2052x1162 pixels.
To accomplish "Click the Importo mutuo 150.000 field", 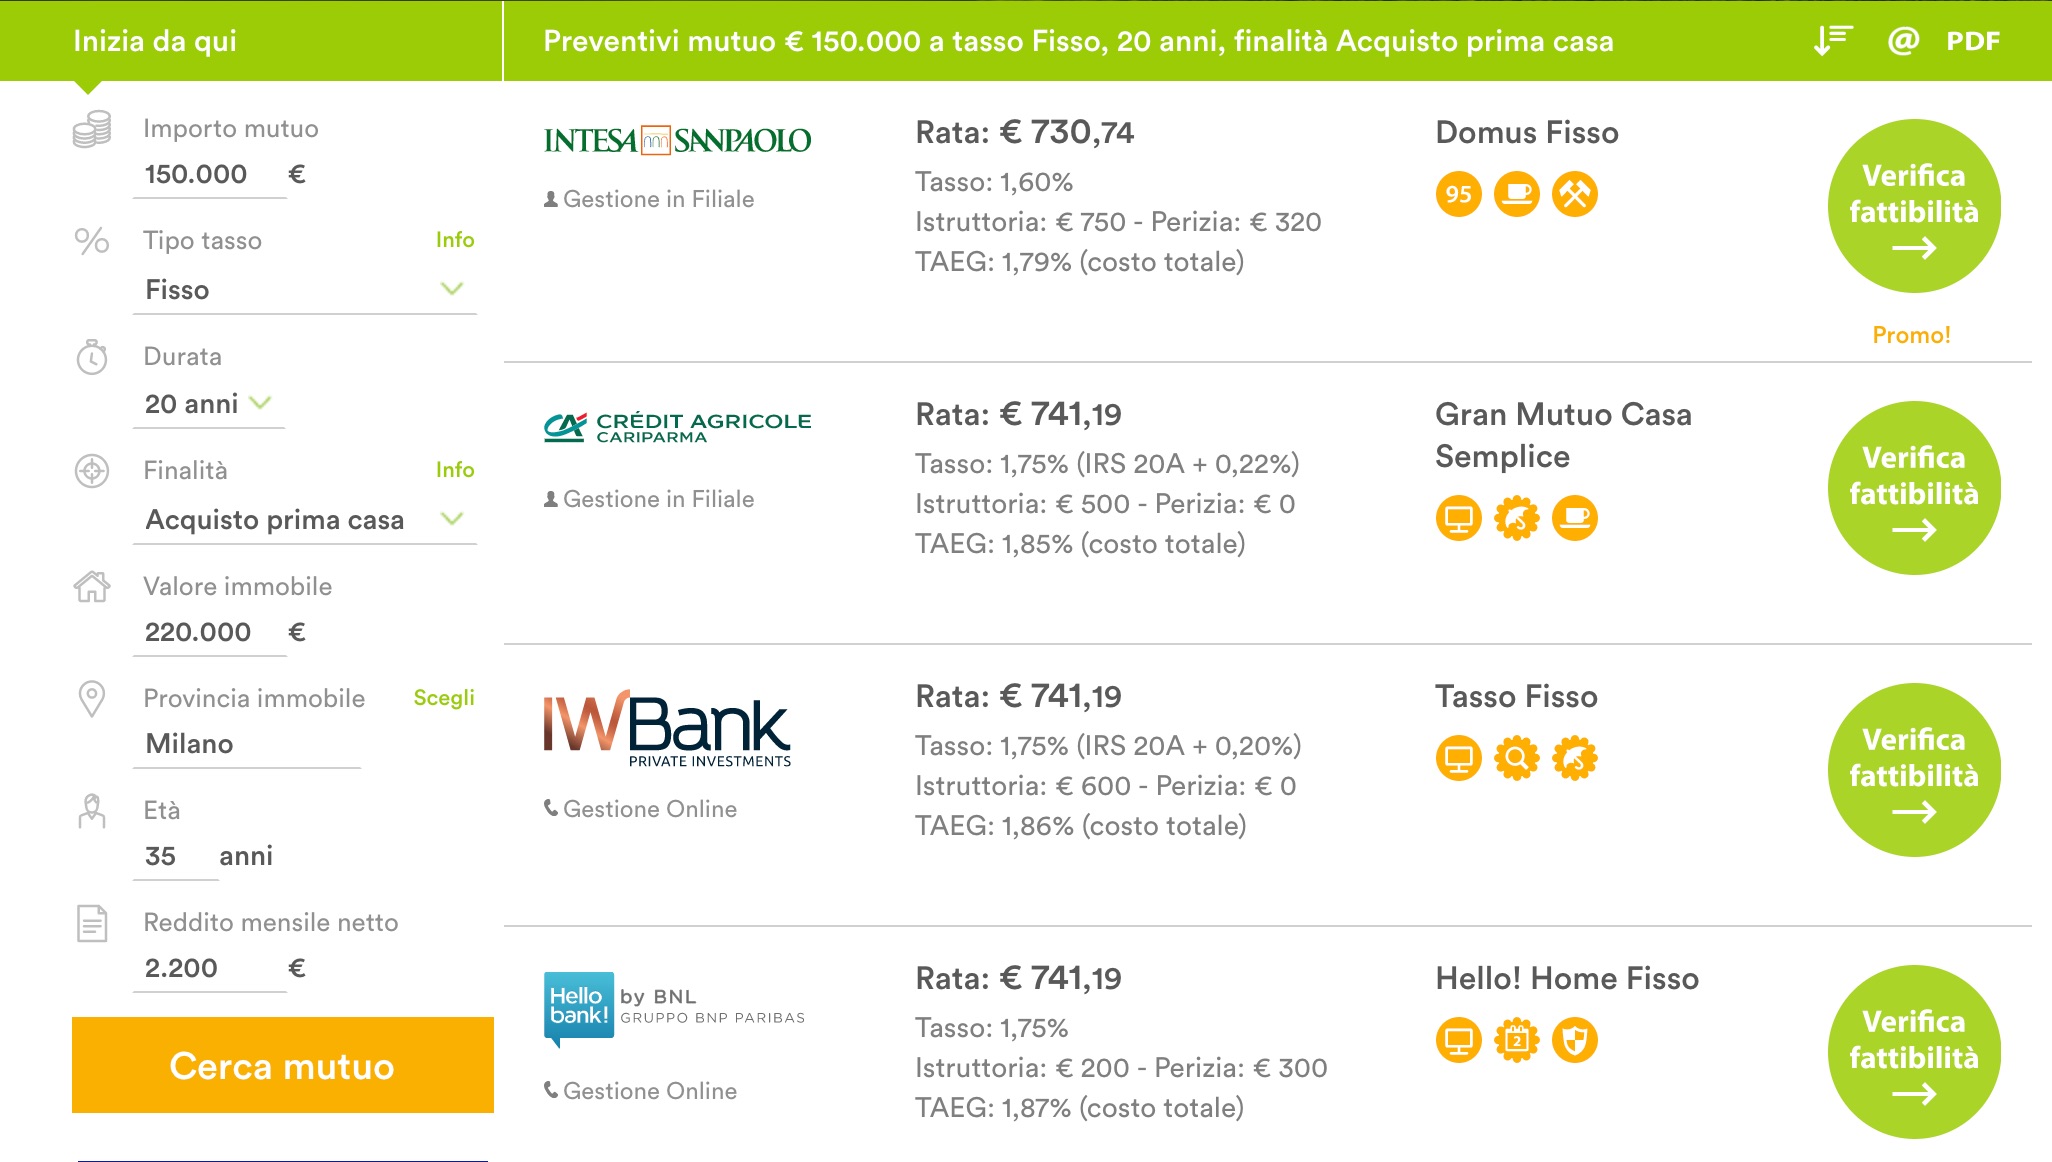I will pyautogui.click(x=210, y=175).
